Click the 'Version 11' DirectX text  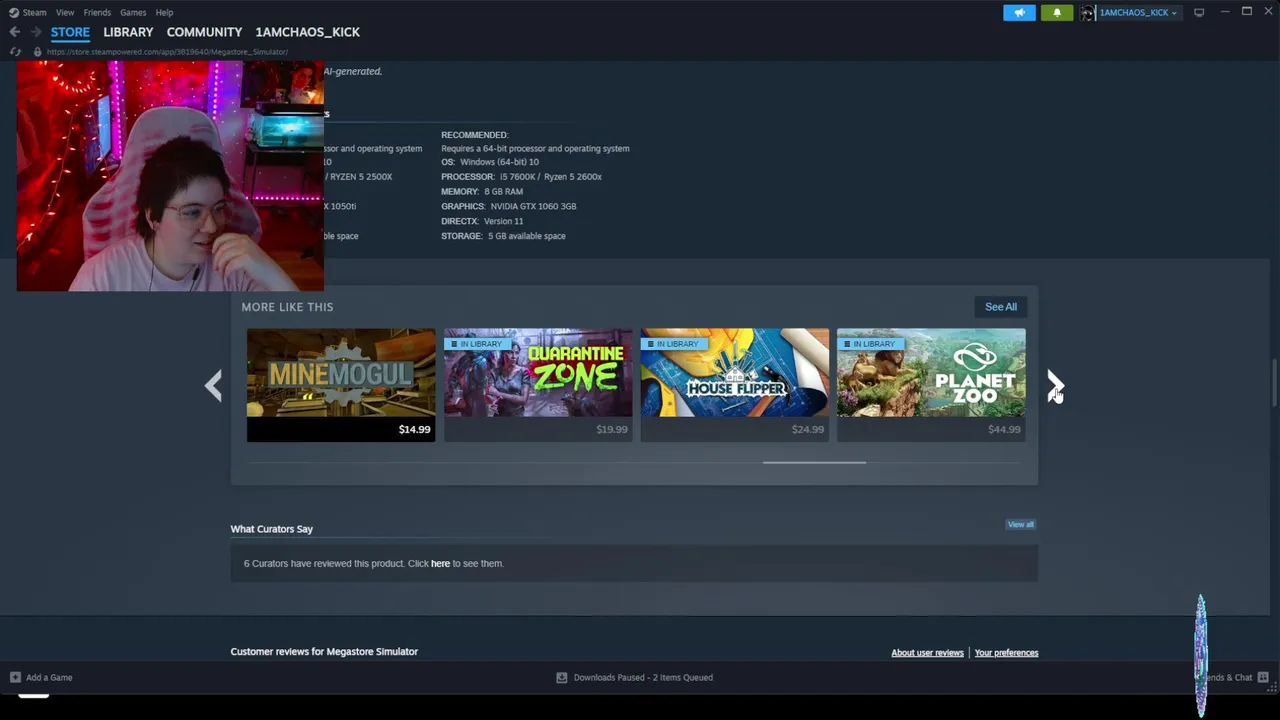pos(503,221)
